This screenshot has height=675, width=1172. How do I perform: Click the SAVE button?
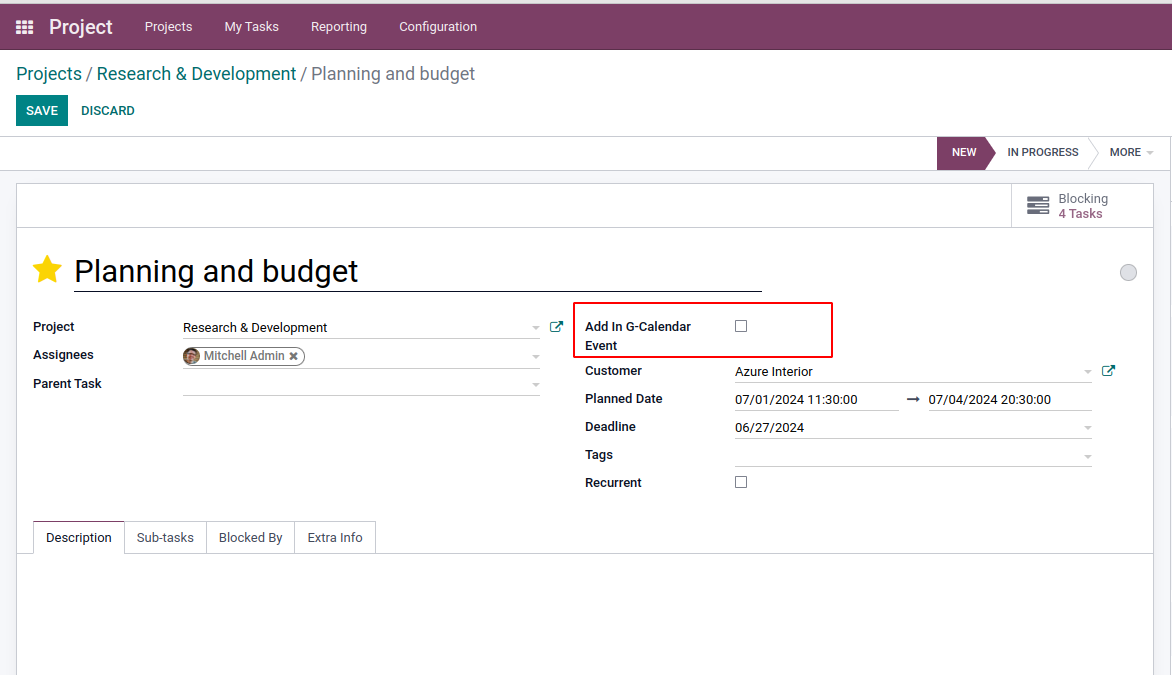tap(42, 111)
